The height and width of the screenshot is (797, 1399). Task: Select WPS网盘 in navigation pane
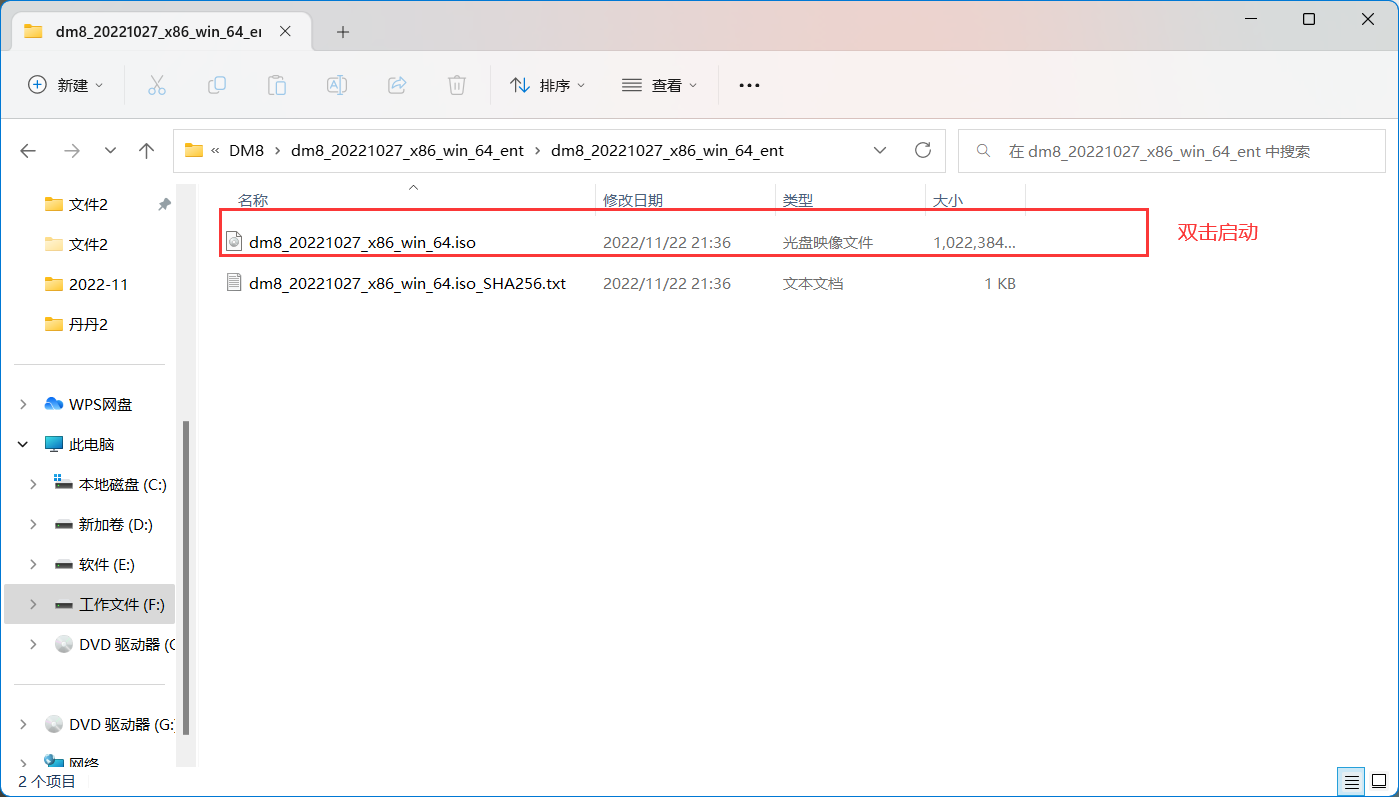(x=100, y=404)
